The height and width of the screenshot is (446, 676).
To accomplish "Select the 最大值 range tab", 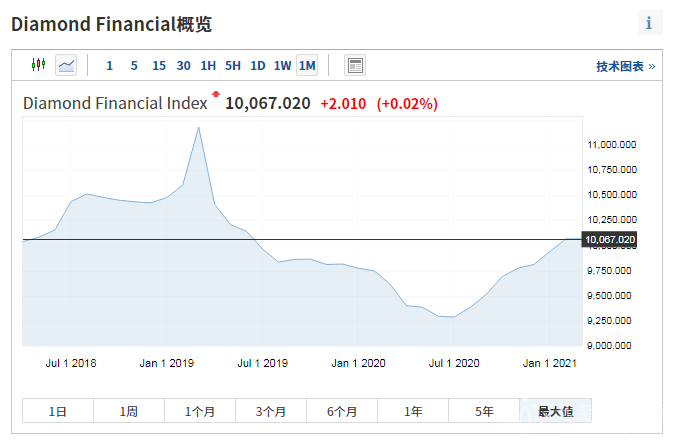I will click(555, 411).
